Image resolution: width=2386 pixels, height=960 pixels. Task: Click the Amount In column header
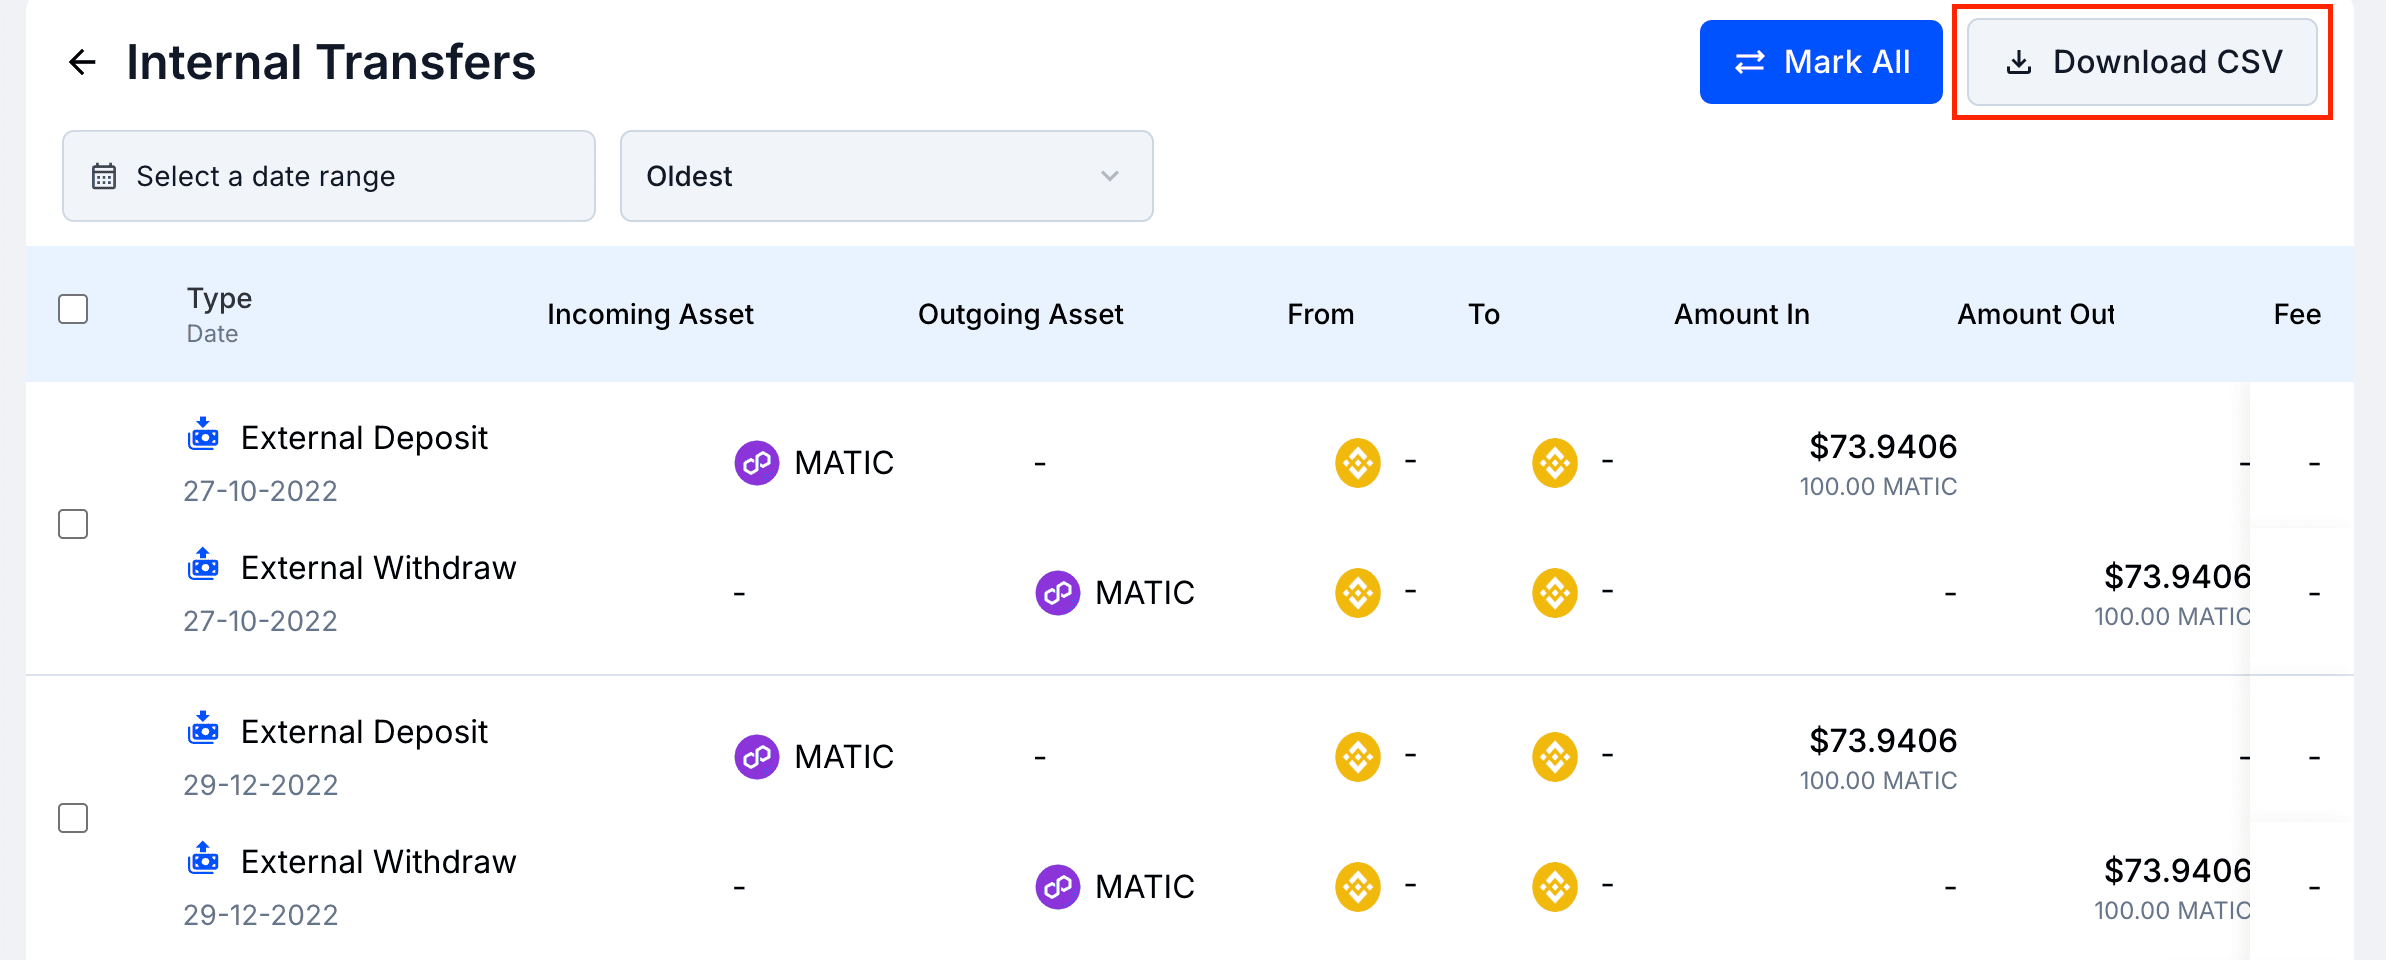tap(1741, 314)
